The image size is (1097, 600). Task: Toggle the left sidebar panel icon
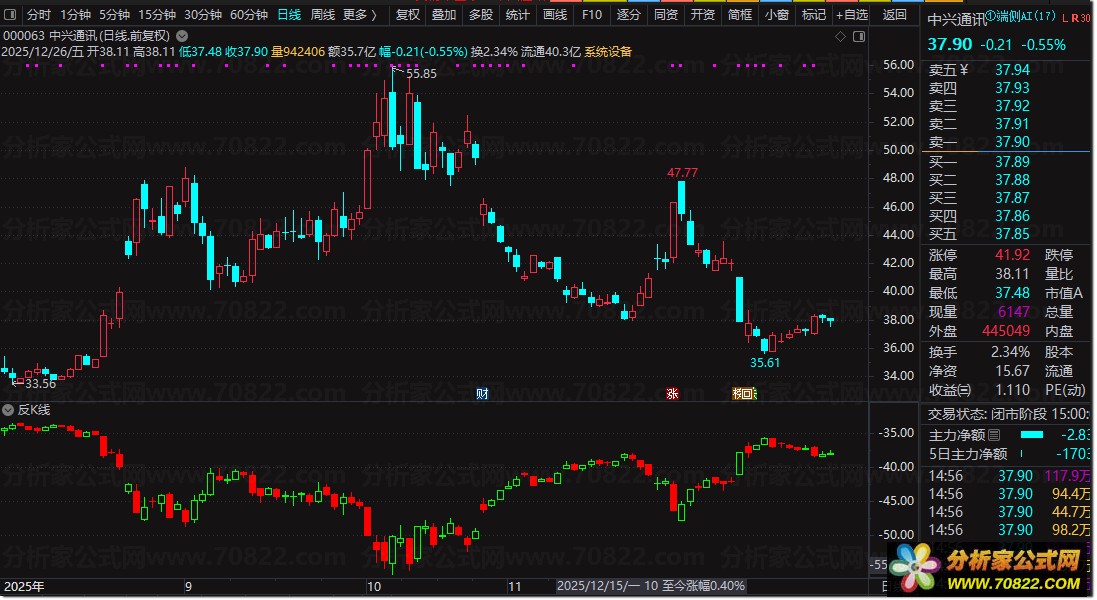(10, 15)
